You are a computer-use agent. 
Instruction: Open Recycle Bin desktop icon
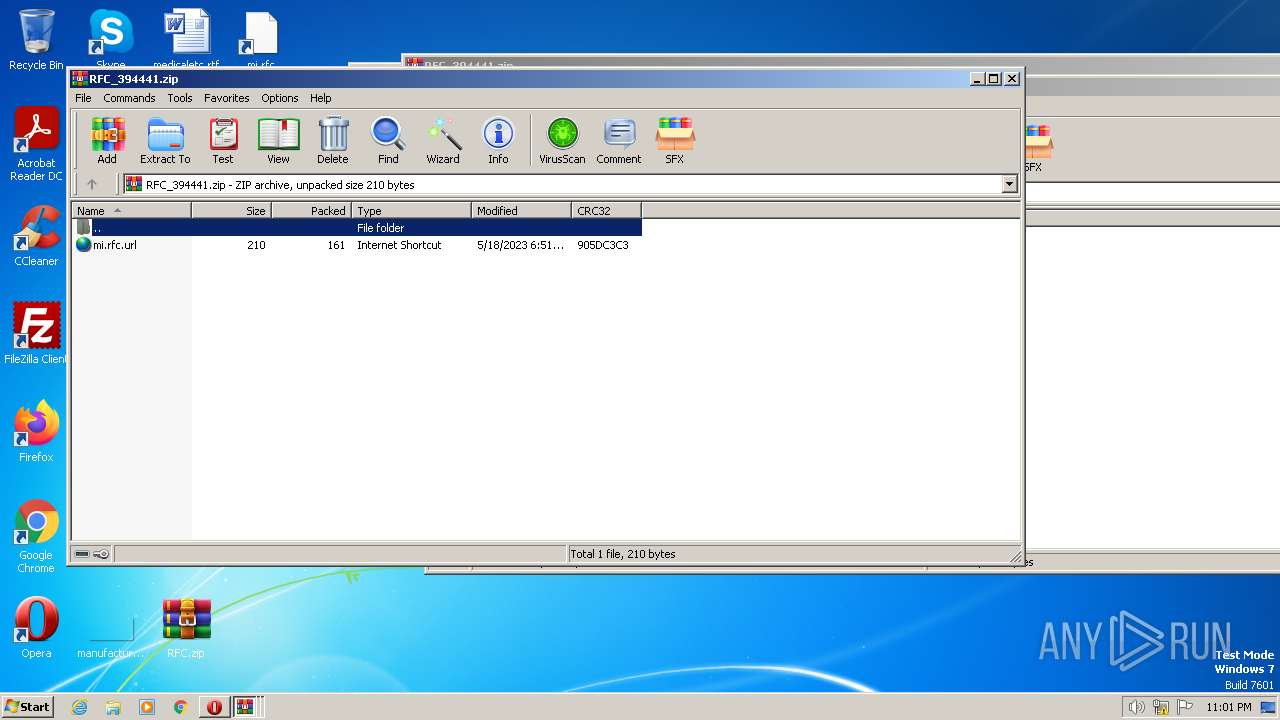[36, 40]
